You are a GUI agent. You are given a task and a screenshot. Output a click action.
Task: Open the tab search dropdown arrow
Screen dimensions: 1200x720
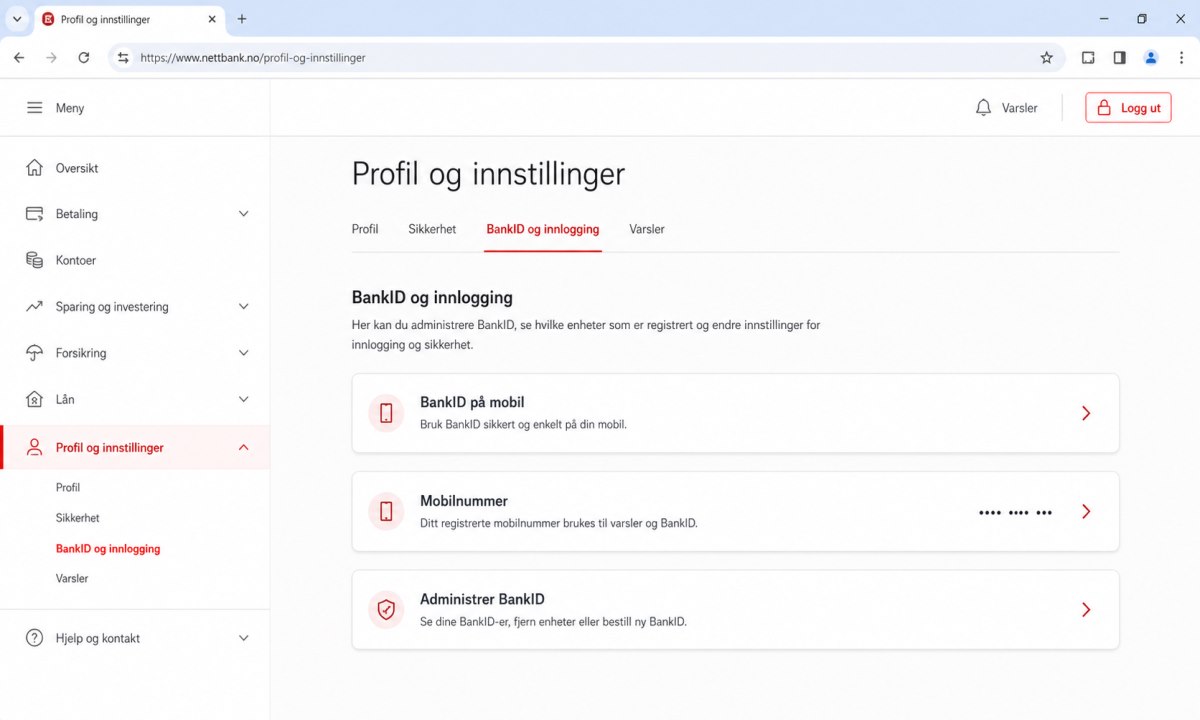[x=17, y=19]
